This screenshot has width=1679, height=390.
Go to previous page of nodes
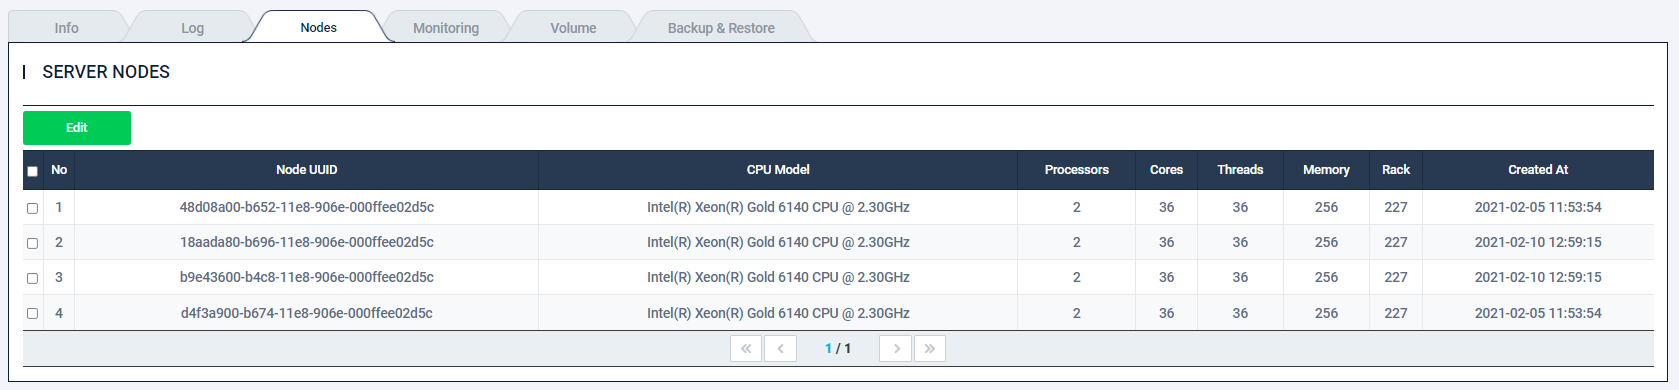pyautogui.click(x=780, y=348)
